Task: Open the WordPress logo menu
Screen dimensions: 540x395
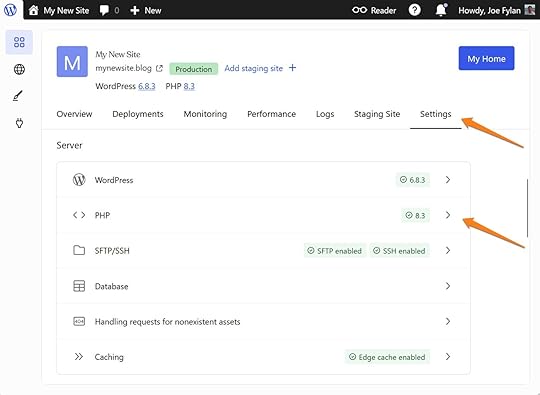Action: pos(10,10)
